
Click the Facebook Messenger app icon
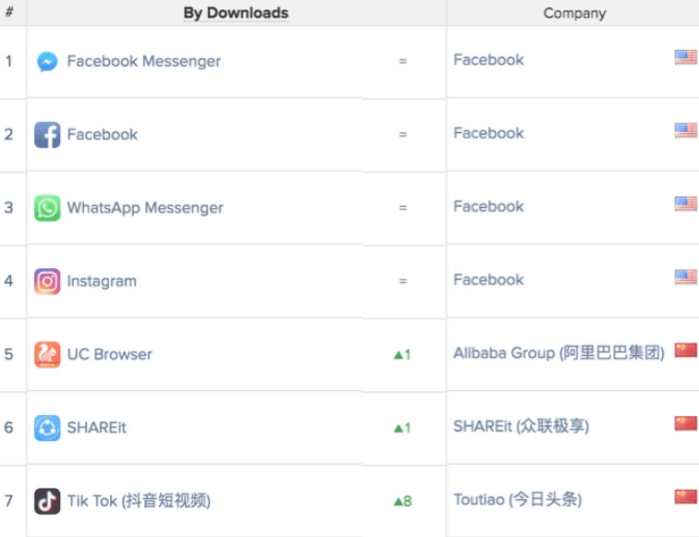tap(47, 61)
